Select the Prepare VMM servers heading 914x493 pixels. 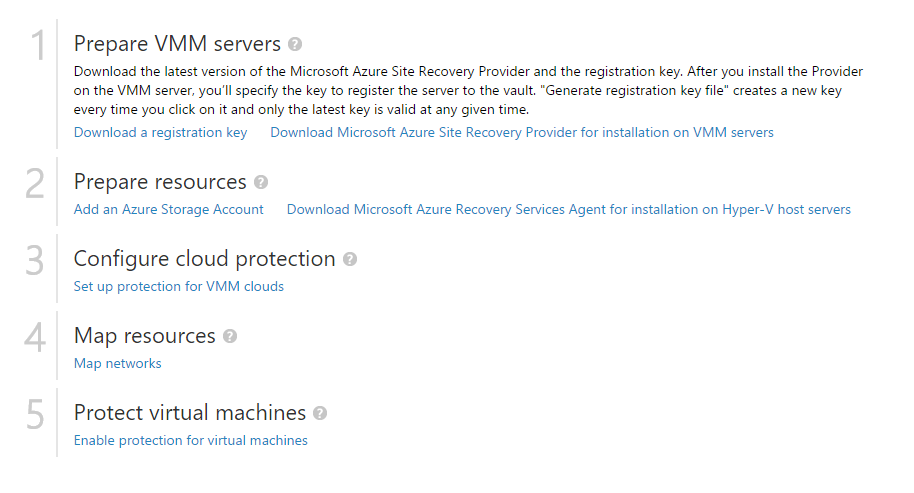pyautogui.click(x=177, y=44)
